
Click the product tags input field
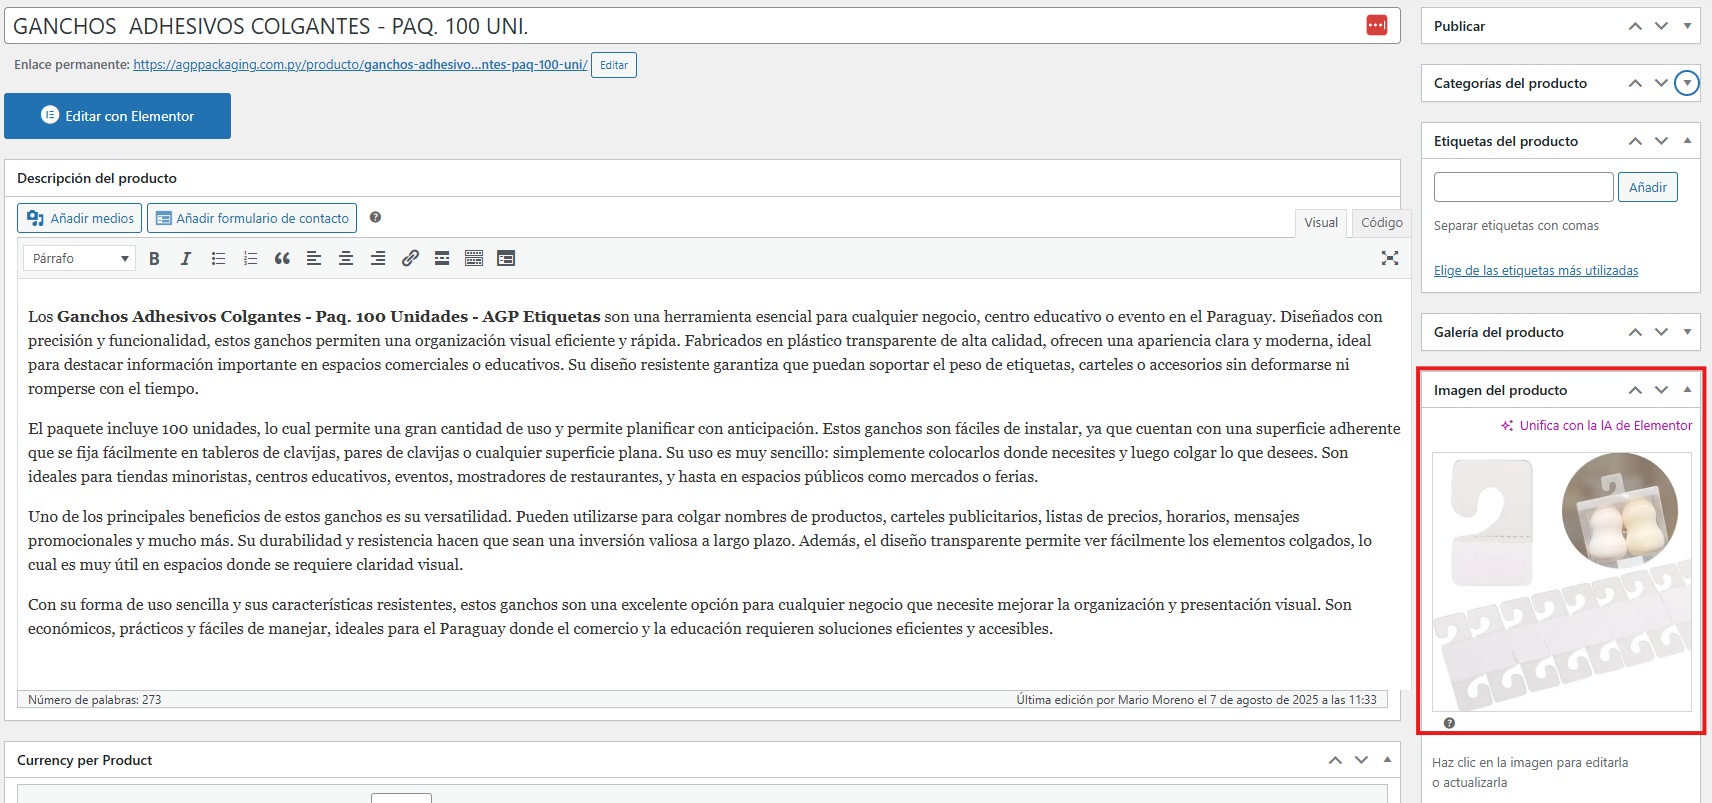tap(1523, 187)
